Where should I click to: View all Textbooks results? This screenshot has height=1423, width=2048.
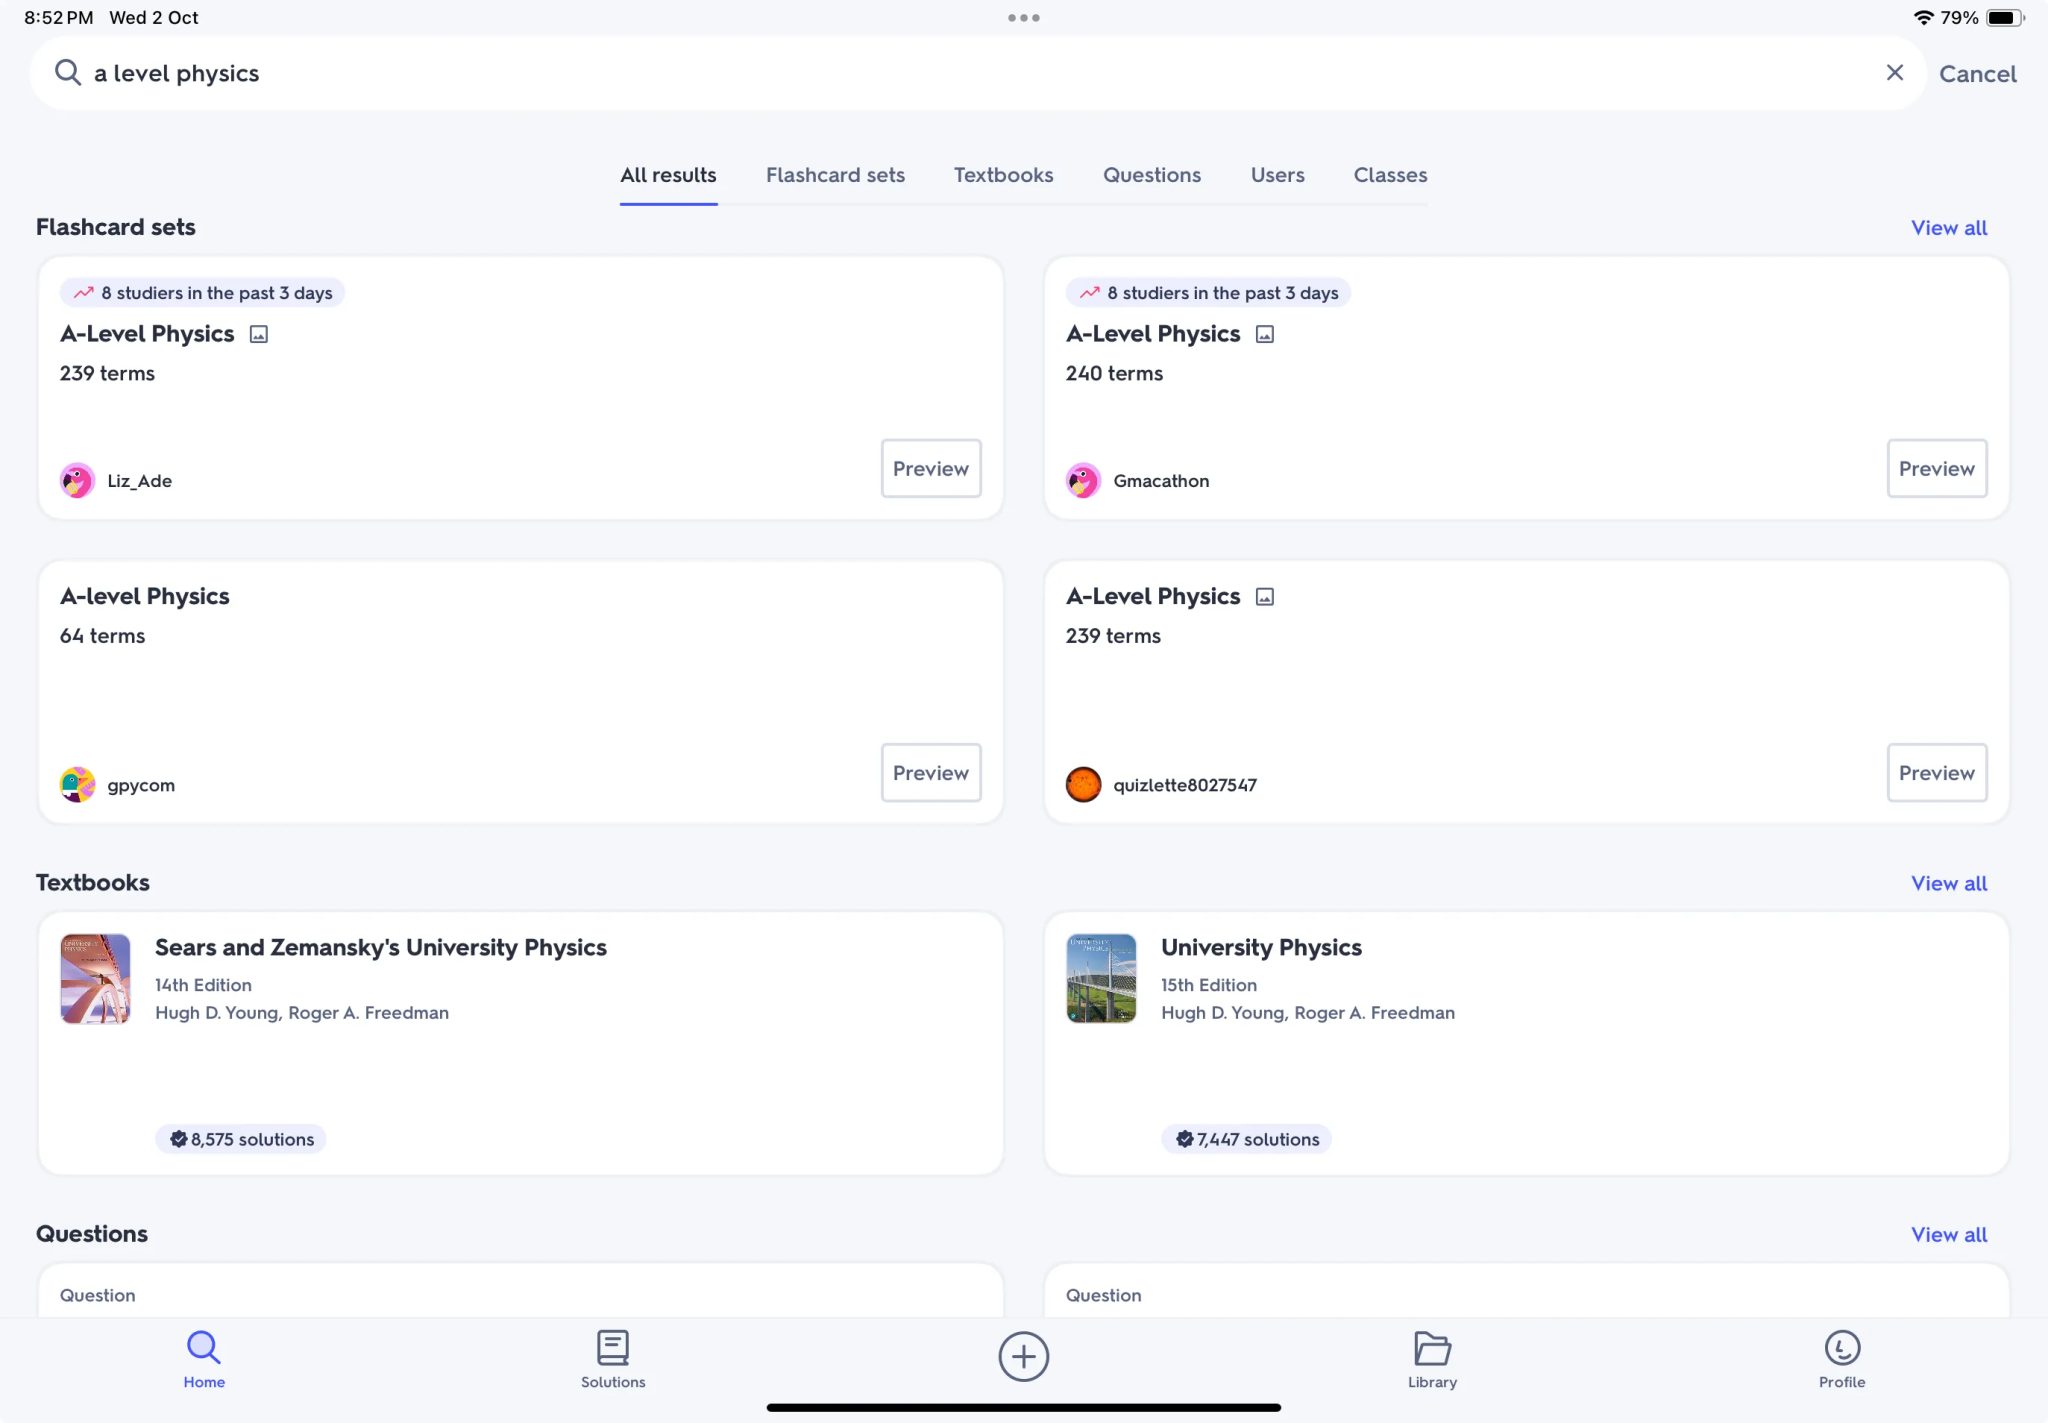(x=1948, y=883)
